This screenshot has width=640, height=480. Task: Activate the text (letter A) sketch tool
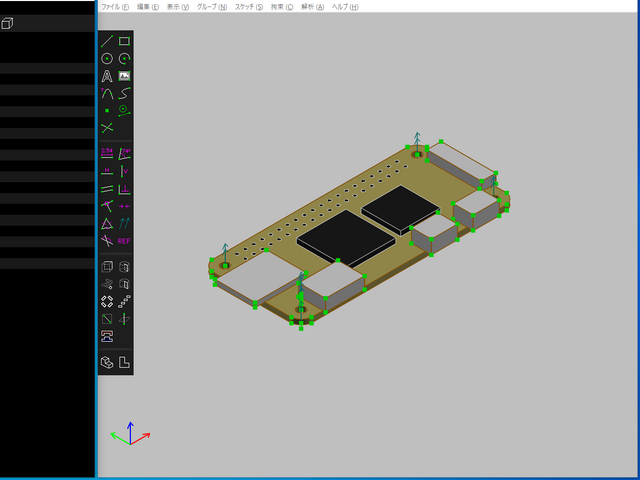(x=107, y=76)
